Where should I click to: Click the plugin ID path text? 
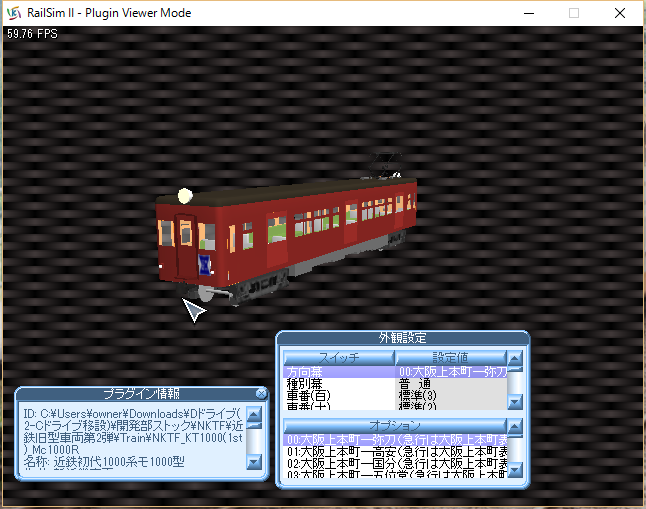tap(133, 432)
